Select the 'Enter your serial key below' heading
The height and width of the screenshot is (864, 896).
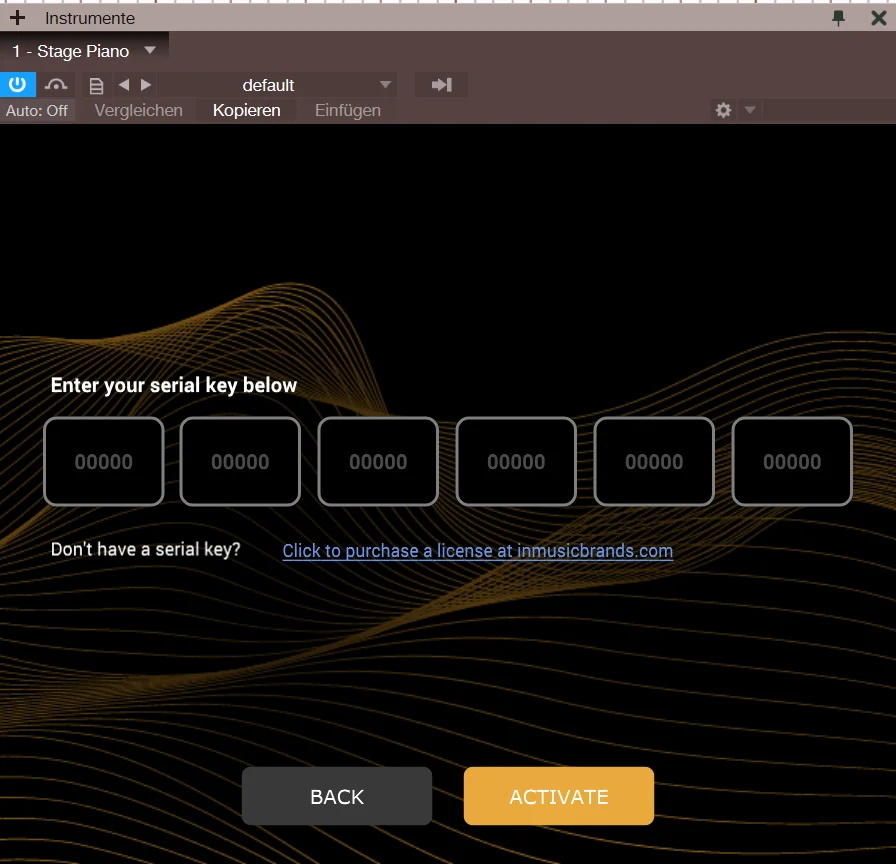pos(174,385)
